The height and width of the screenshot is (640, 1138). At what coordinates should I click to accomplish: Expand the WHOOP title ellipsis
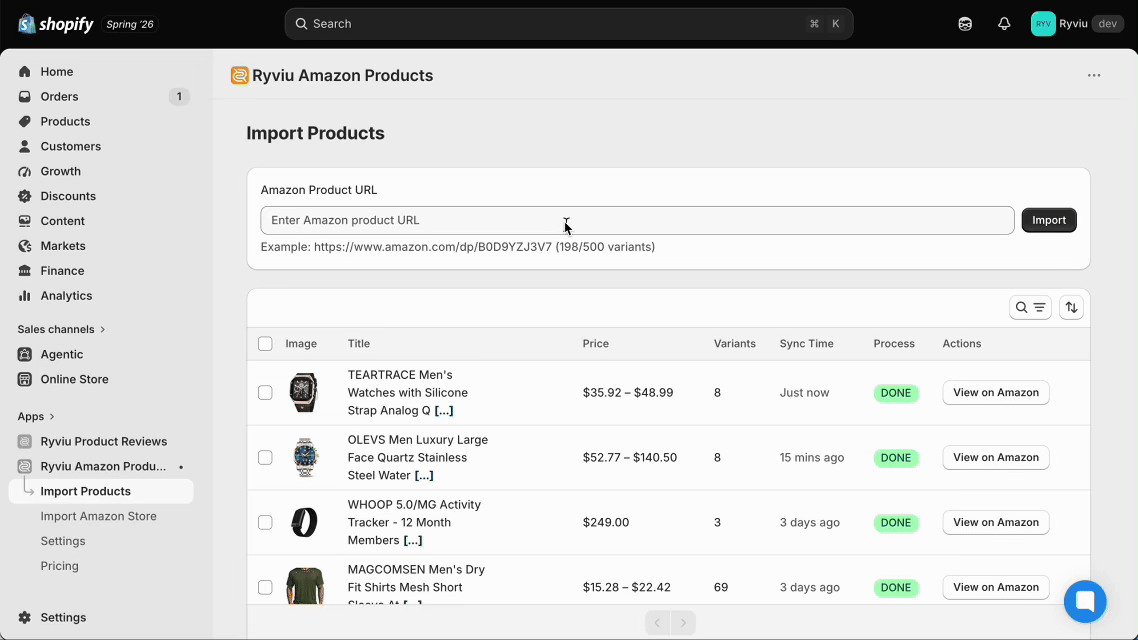click(413, 540)
